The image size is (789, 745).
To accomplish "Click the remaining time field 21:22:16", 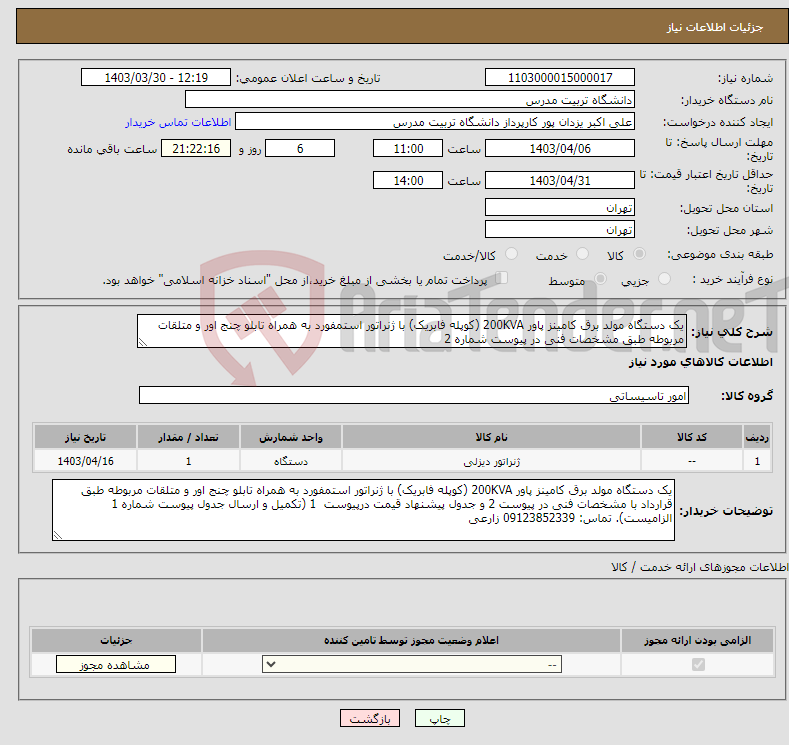I will tap(196, 148).
